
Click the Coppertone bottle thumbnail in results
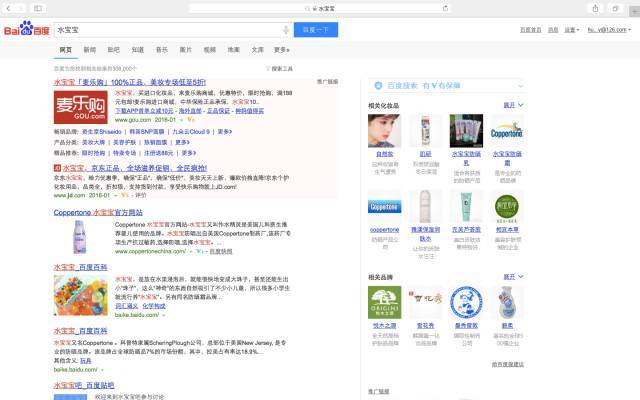click(x=80, y=237)
